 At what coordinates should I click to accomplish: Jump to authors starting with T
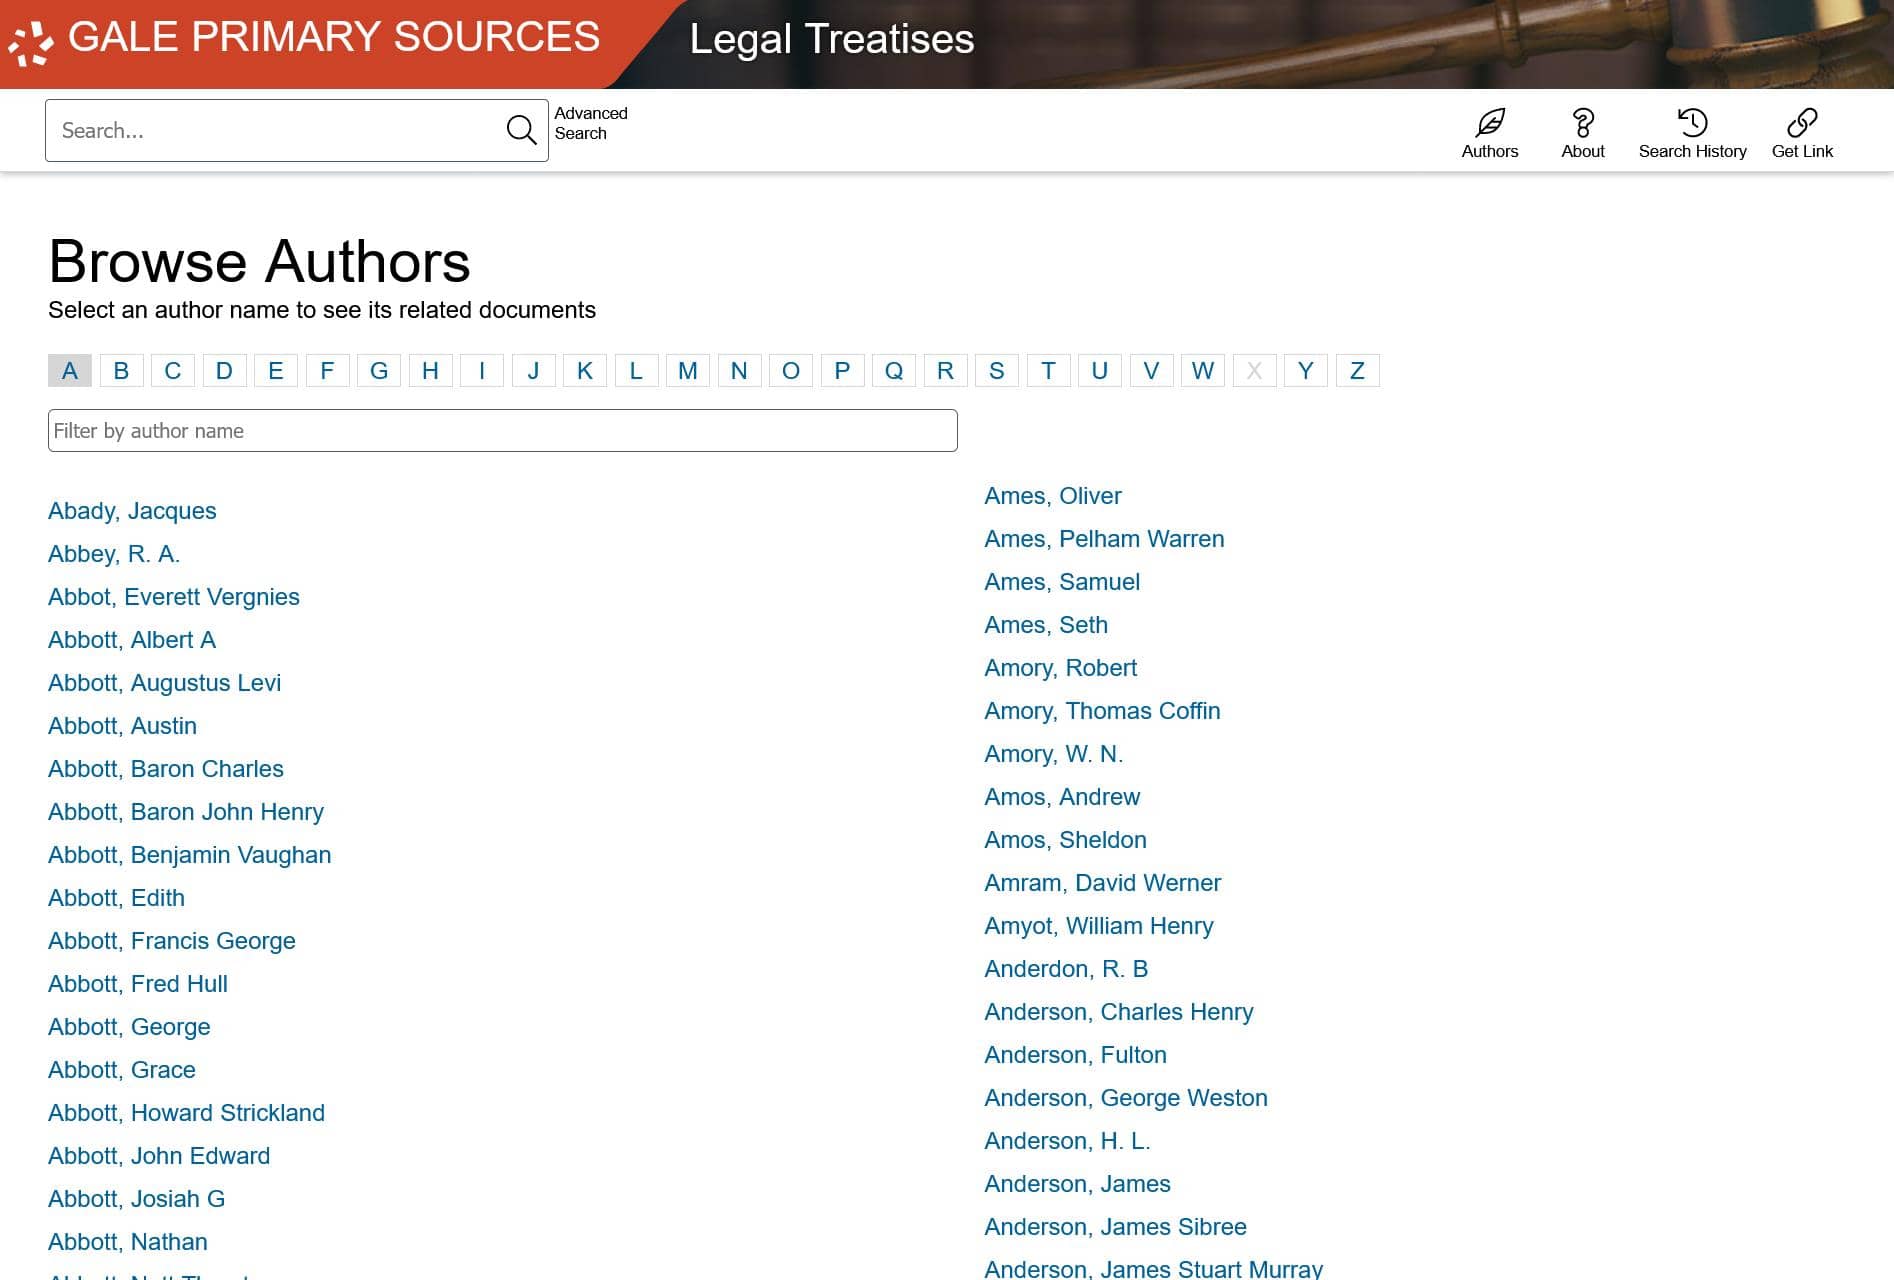tap(1048, 371)
